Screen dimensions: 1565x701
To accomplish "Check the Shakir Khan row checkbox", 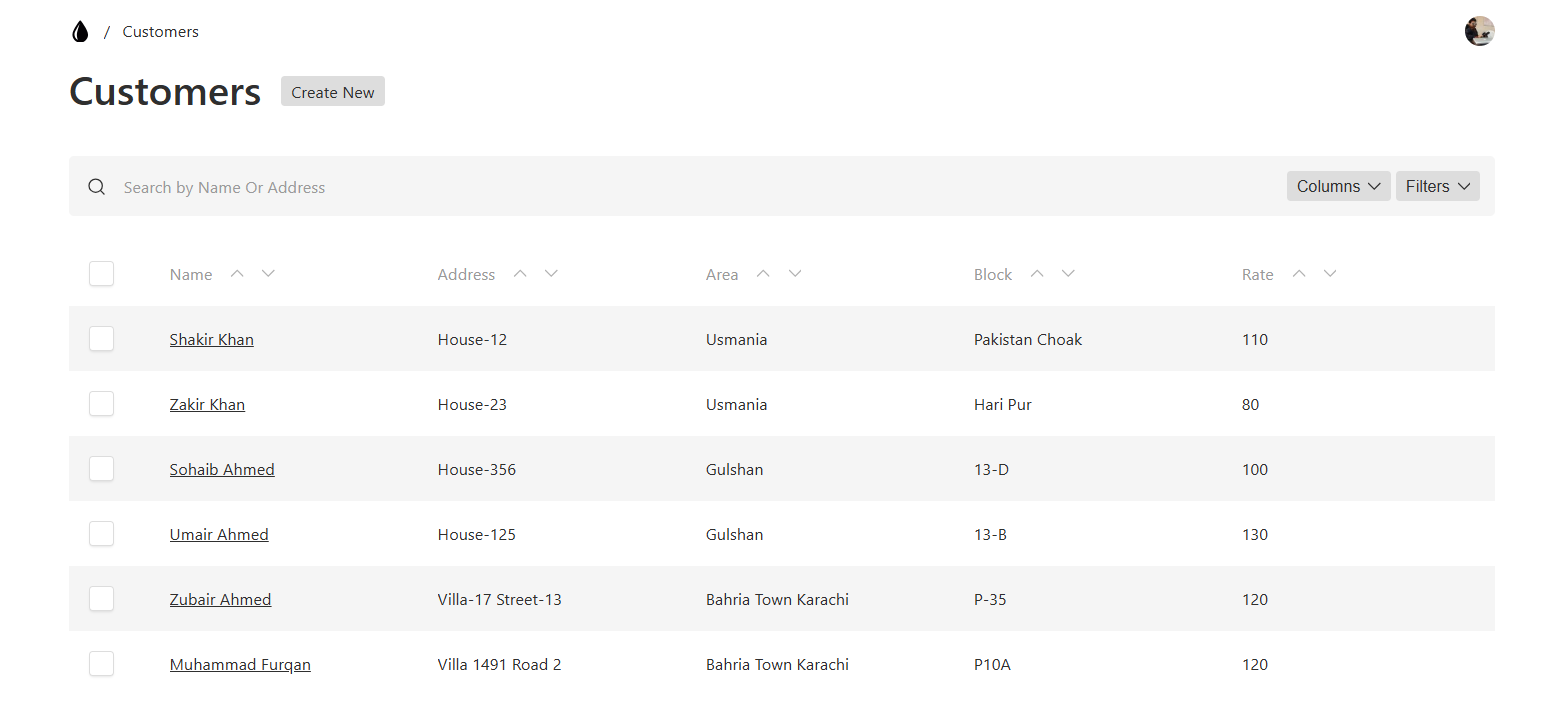I will point(101,339).
